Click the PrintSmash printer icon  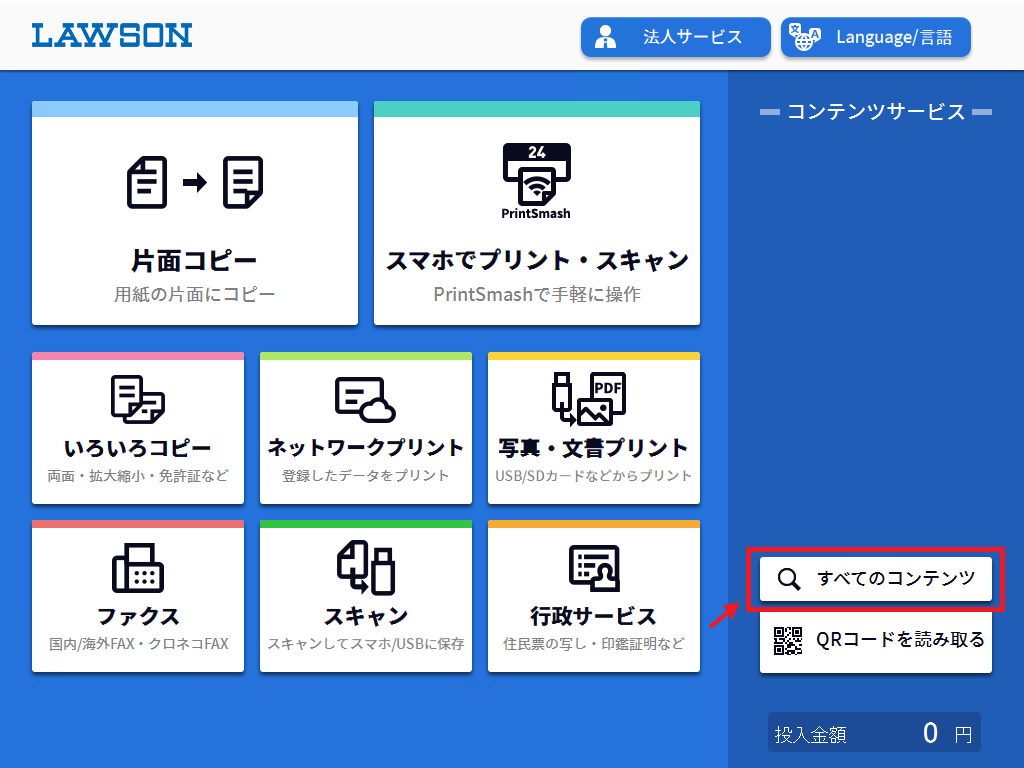(x=536, y=181)
